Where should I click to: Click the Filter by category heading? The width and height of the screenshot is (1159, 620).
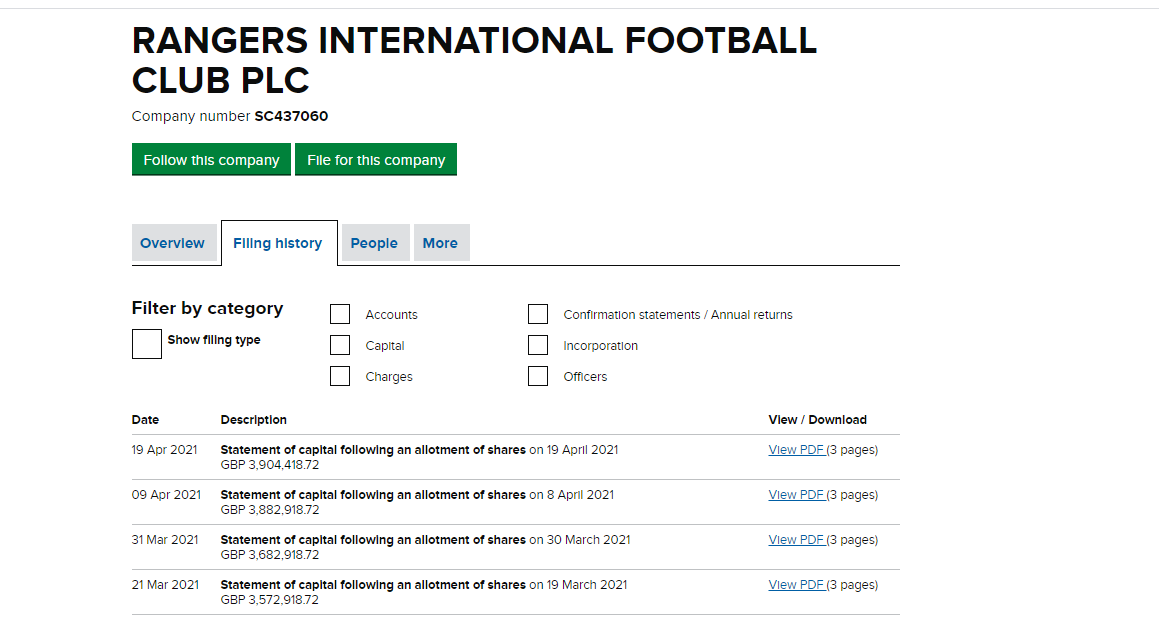208,308
